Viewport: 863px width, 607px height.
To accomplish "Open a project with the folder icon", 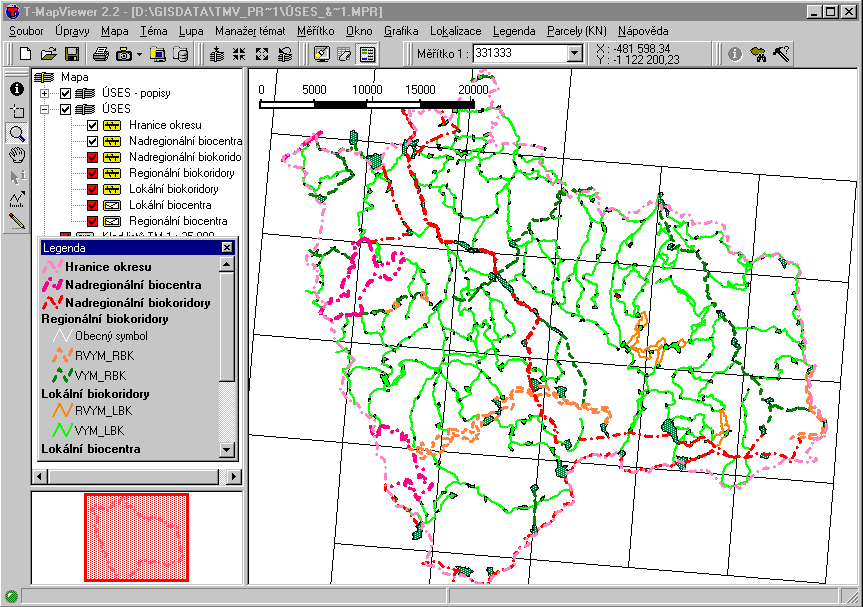I will click(x=49, y=54).
